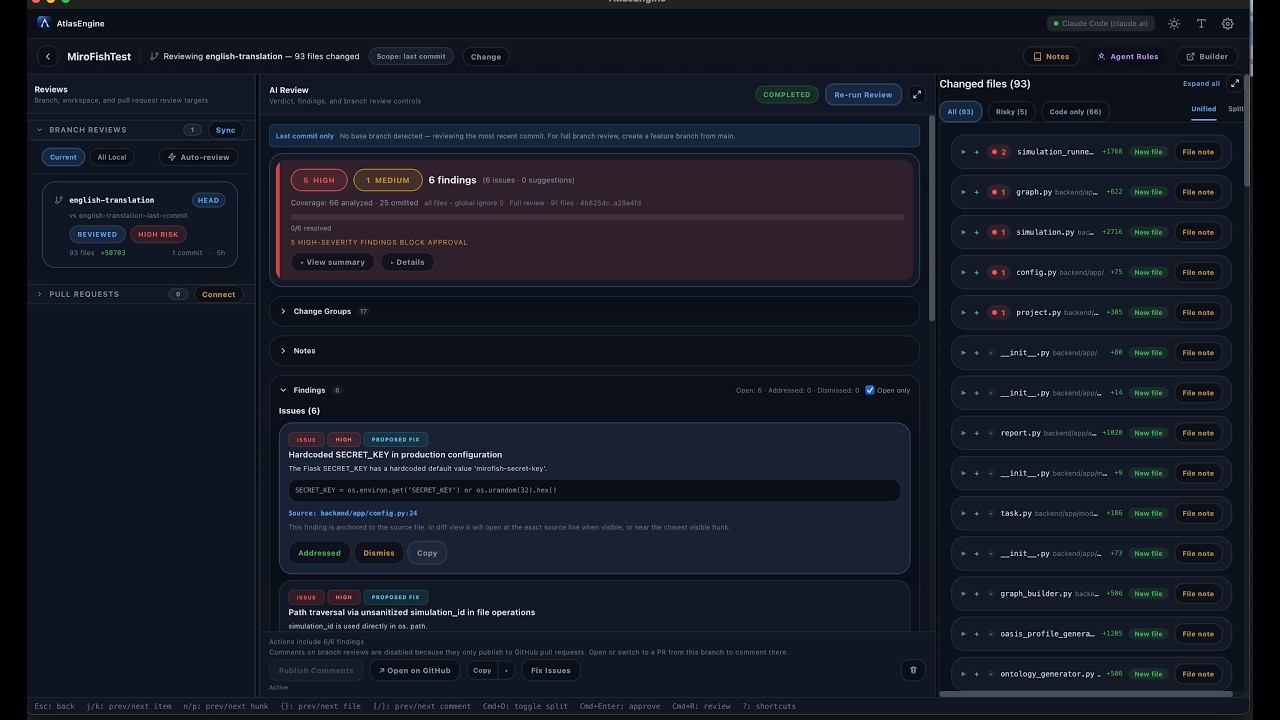Show All (93) changed files

[960, 112]
